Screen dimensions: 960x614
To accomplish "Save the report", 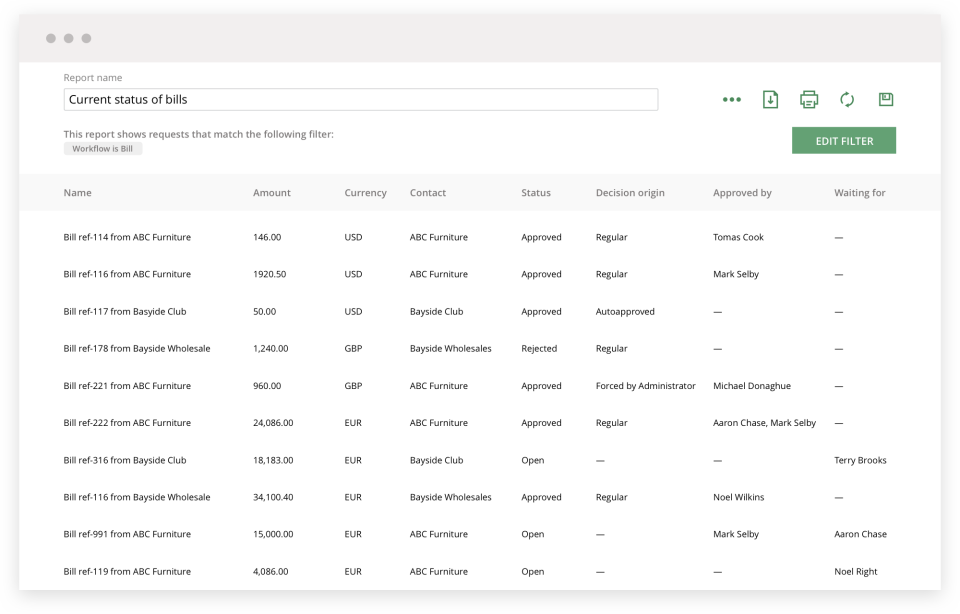I will [884, 99].
